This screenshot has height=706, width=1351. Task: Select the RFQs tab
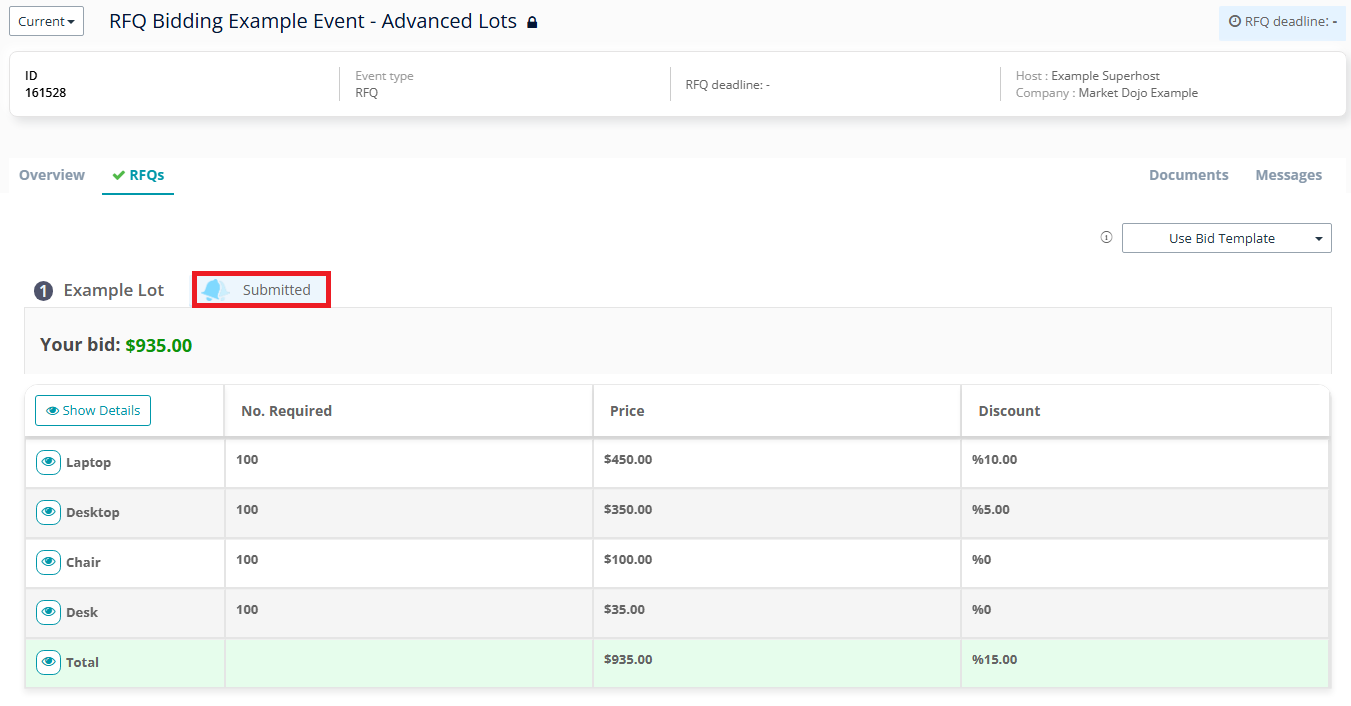(138, 175)
